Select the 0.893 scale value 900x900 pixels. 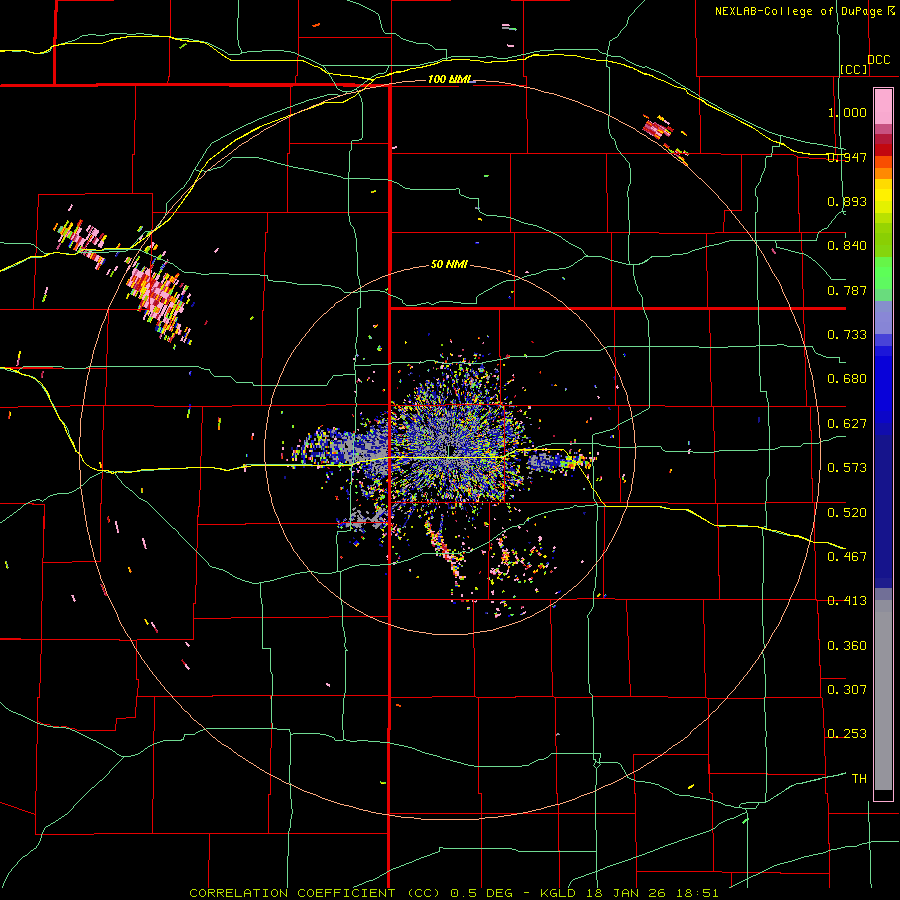pos(847,201)
